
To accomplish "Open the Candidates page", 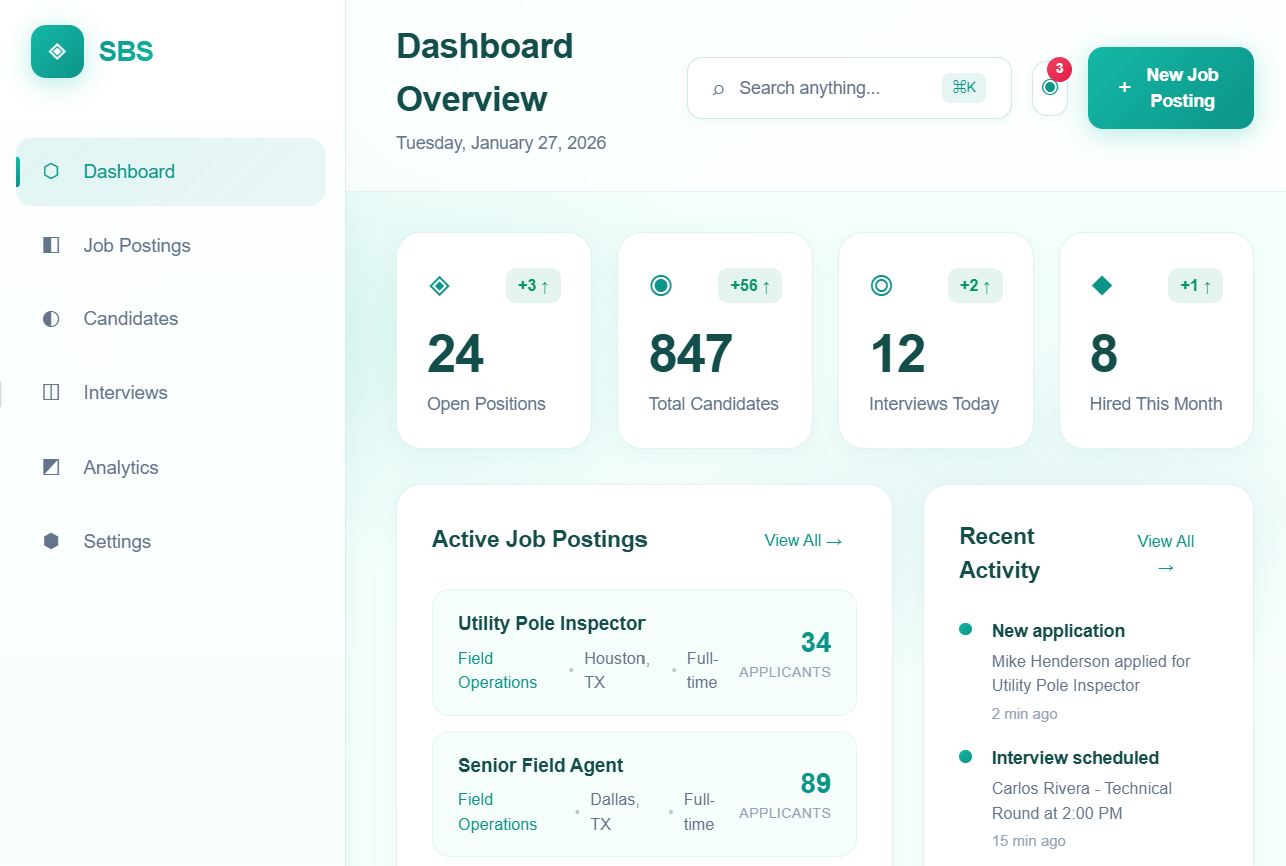I will pyautogui.click(x=130, y=319).
